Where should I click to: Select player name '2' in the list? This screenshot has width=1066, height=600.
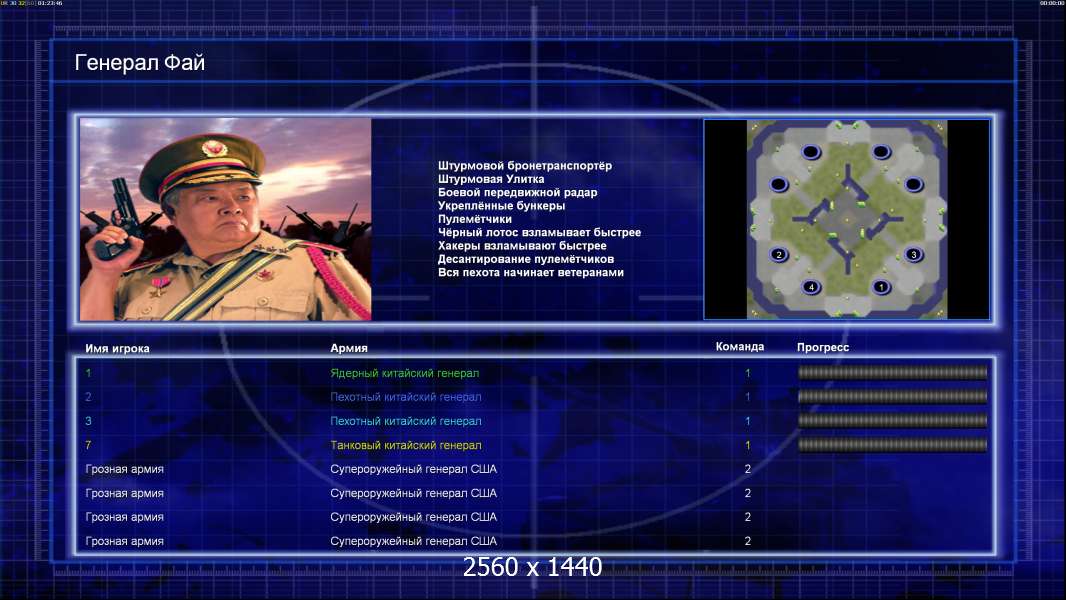tap(88, 397)
